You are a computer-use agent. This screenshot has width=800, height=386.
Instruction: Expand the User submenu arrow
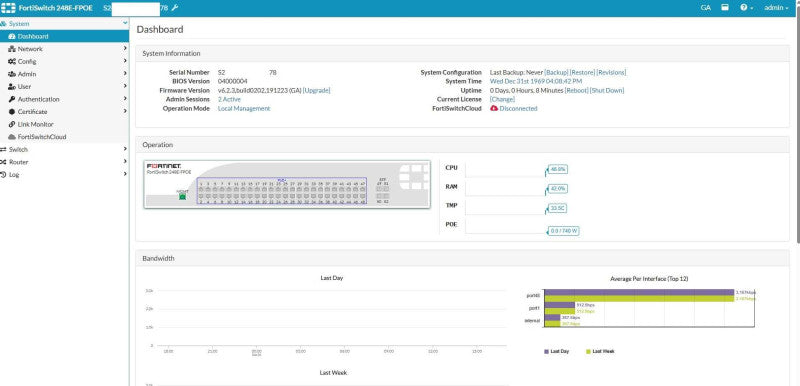pos(125,86)
